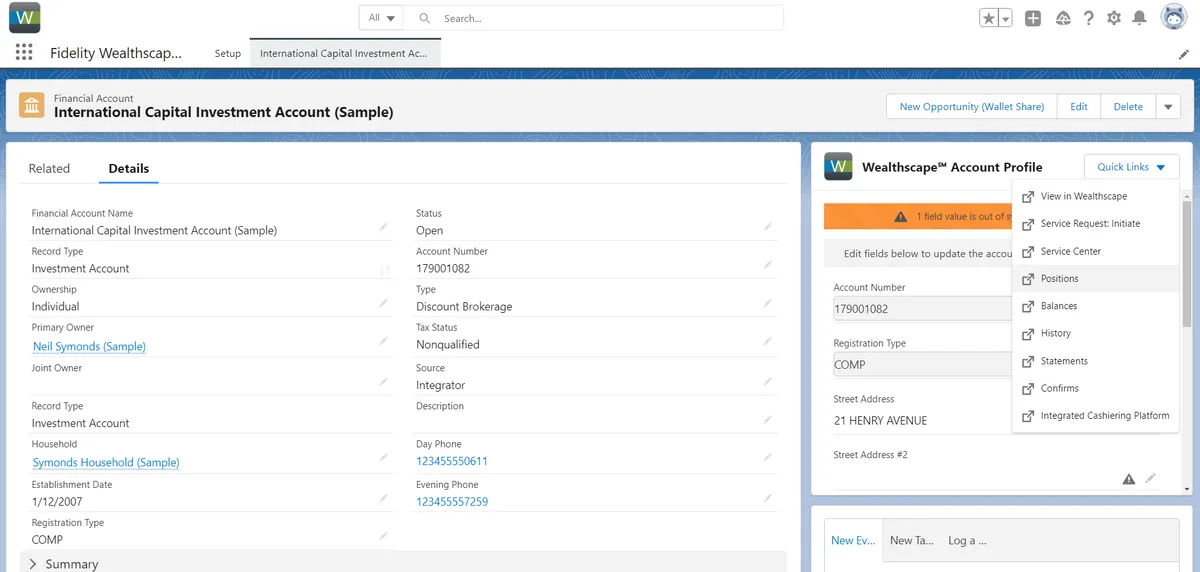Select the New Event activity tab
Screen dimensions: 1200x572
[853, 540]
